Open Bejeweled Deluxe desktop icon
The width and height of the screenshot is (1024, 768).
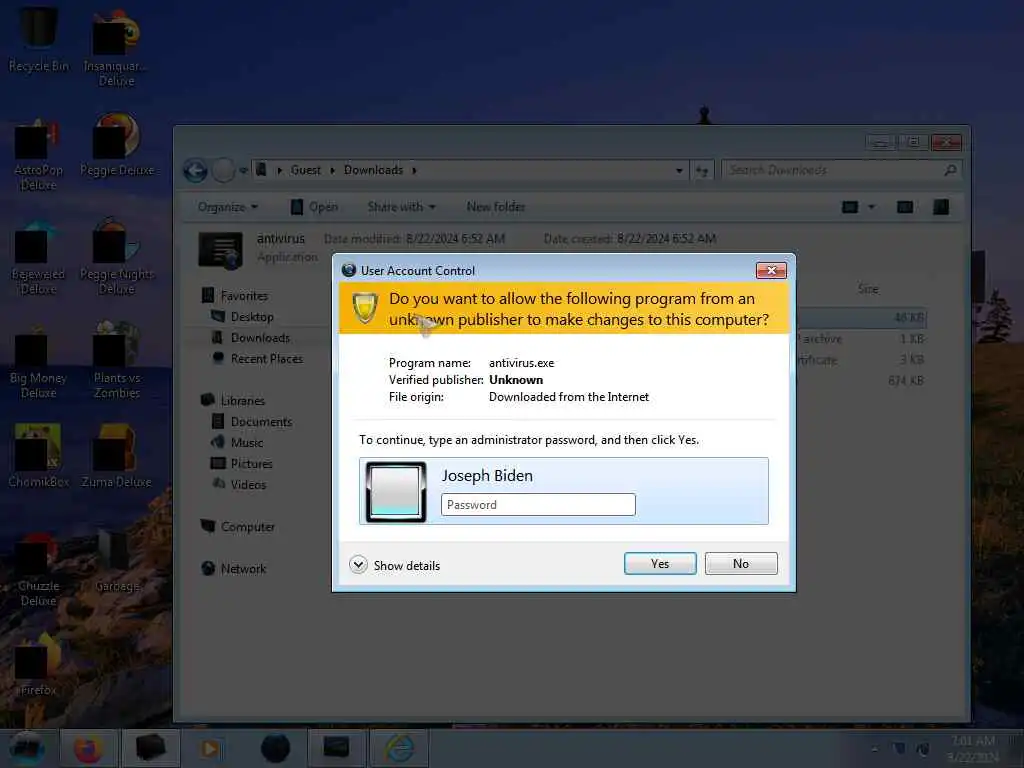(39, 258)
